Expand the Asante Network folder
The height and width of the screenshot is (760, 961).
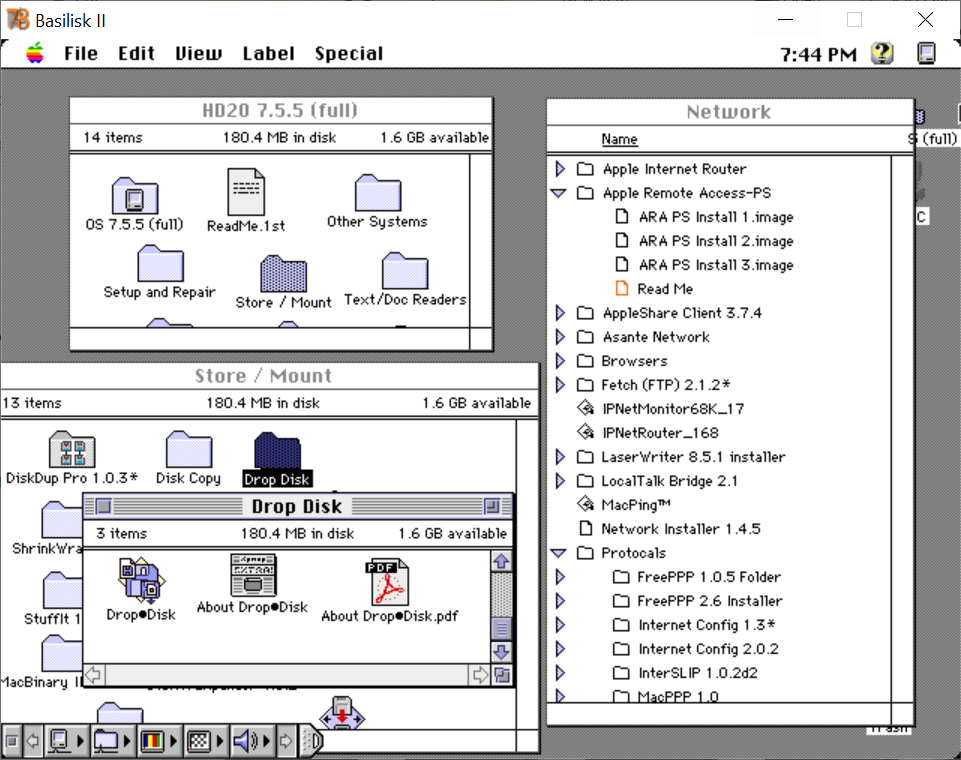pos(560,336)
